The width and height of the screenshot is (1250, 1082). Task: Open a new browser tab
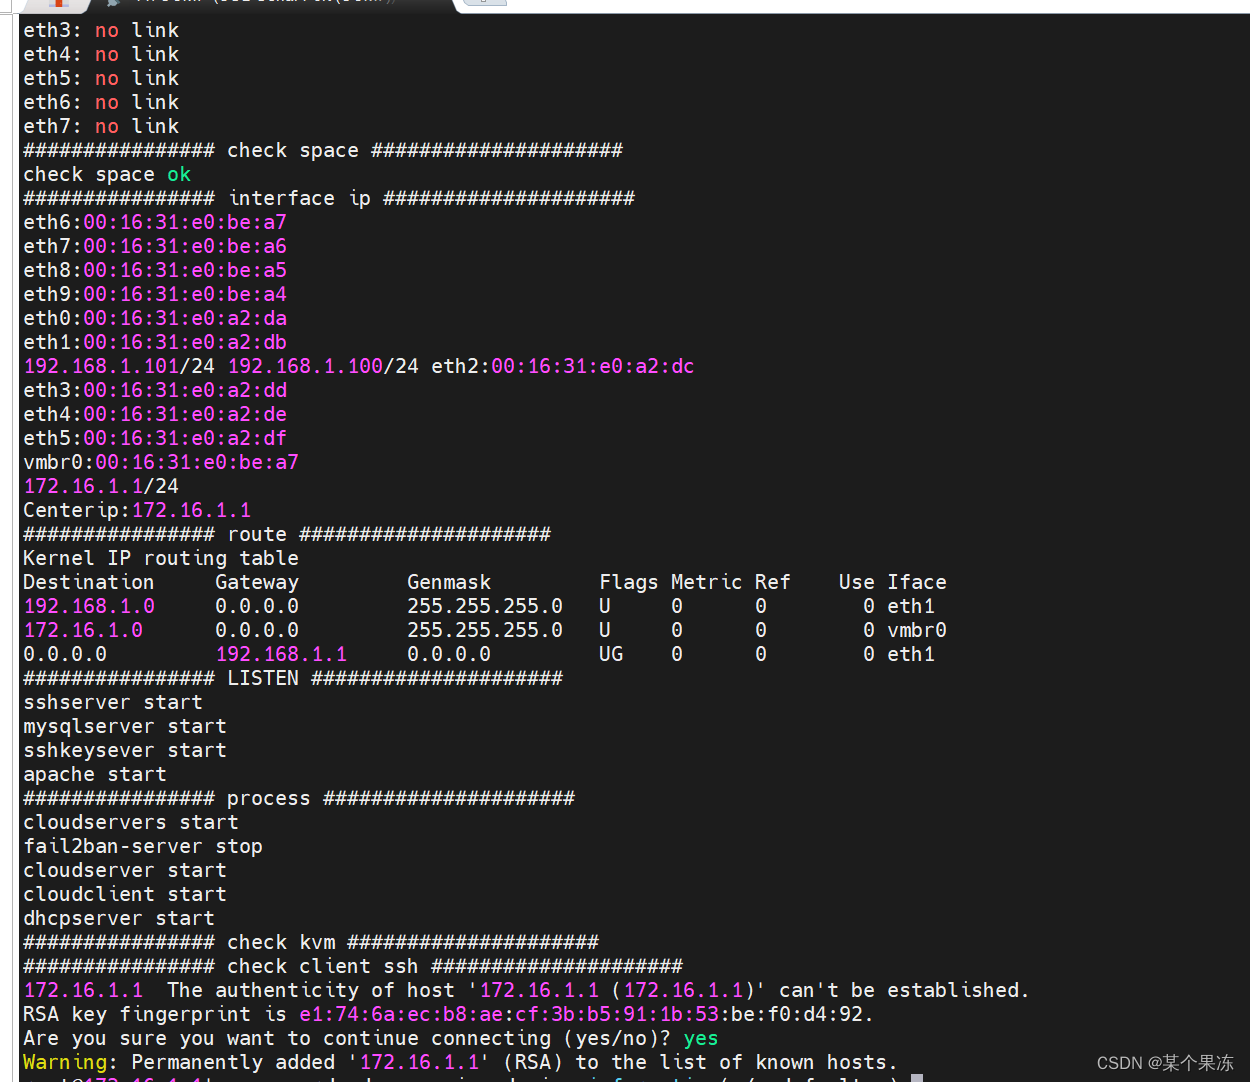pos(486,5)
